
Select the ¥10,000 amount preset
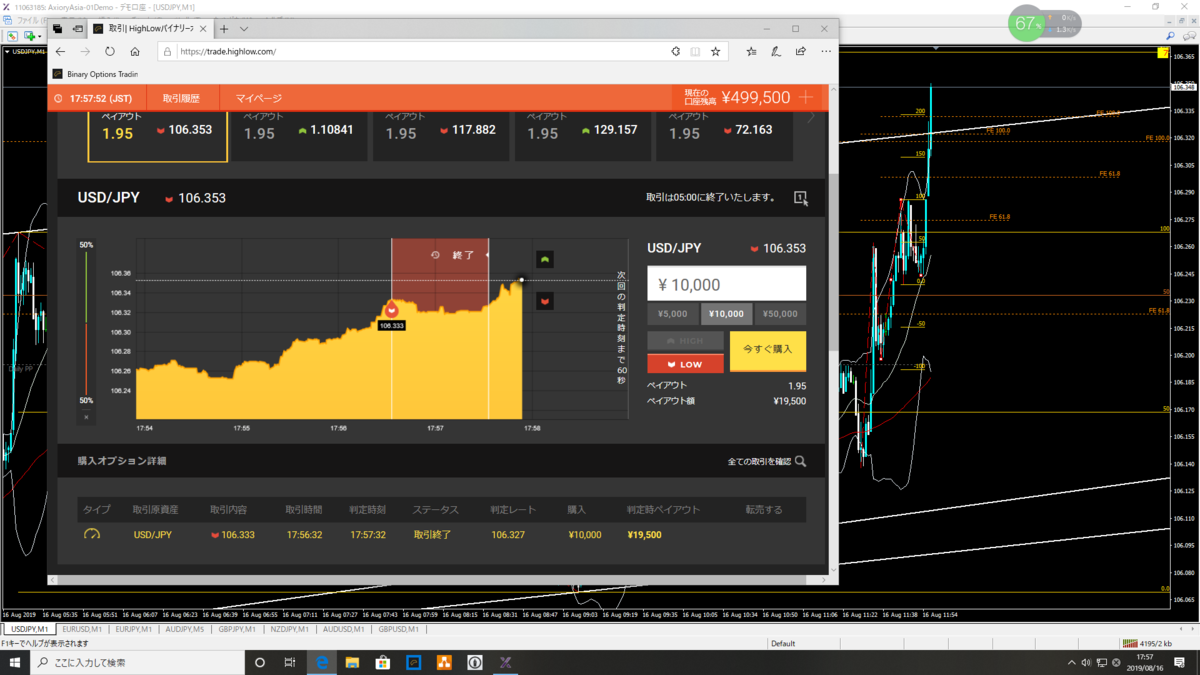point(727,314)
